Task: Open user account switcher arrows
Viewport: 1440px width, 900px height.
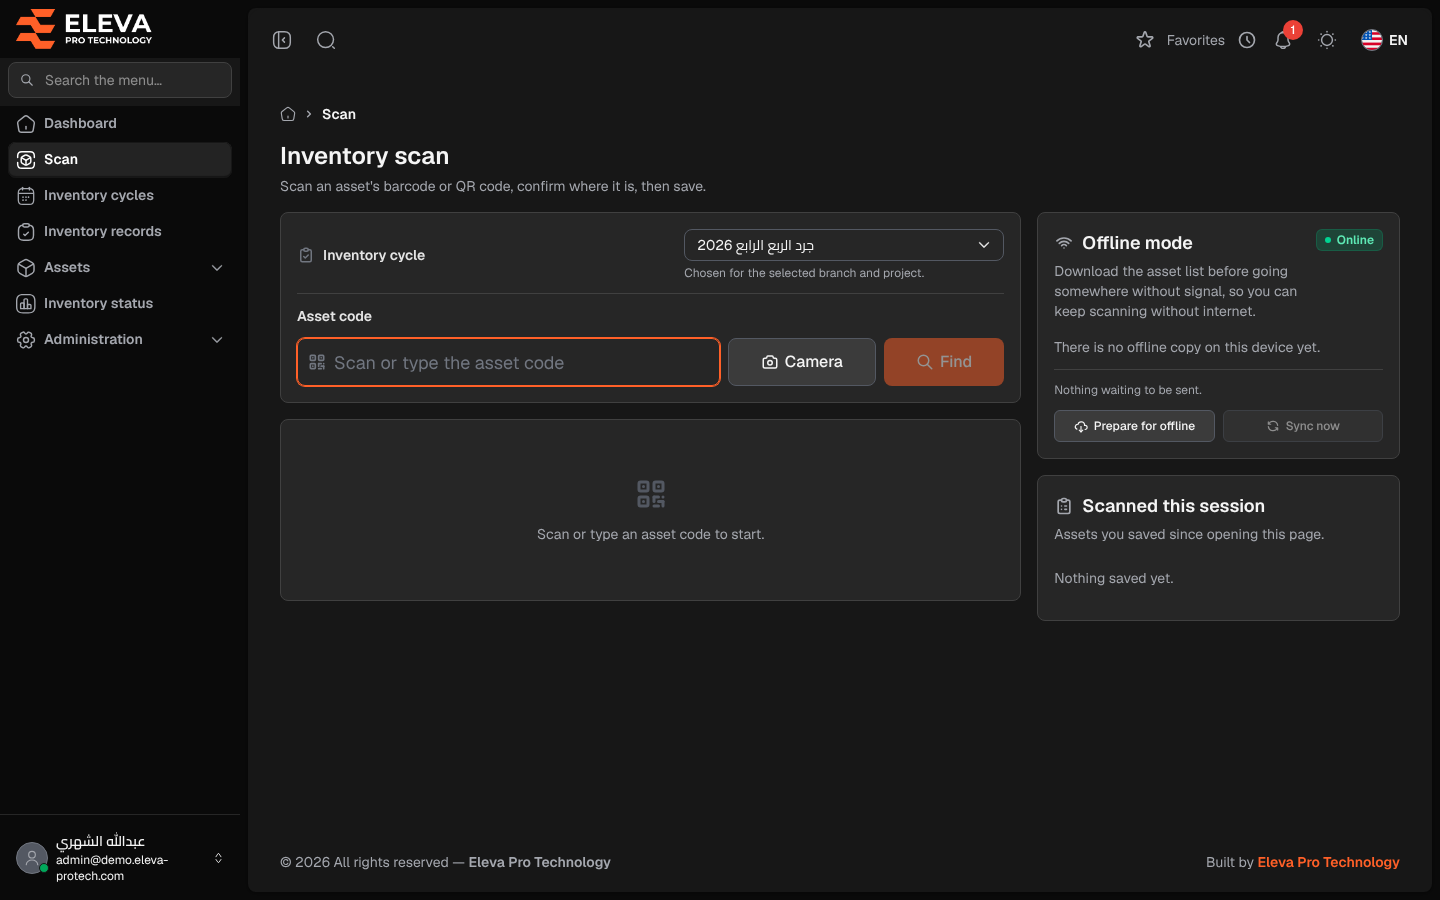Action: coord(218,858)
